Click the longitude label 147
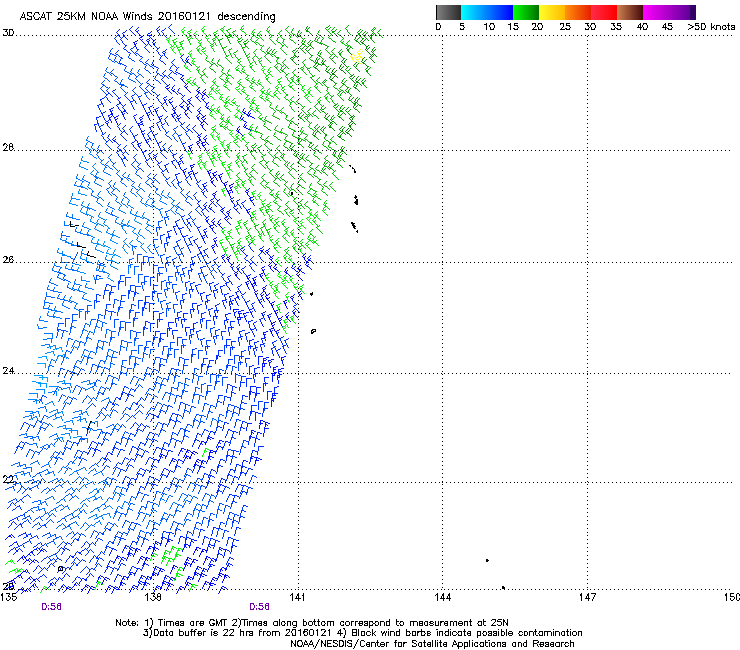This screenshot has width=740, height=650. 587,597
